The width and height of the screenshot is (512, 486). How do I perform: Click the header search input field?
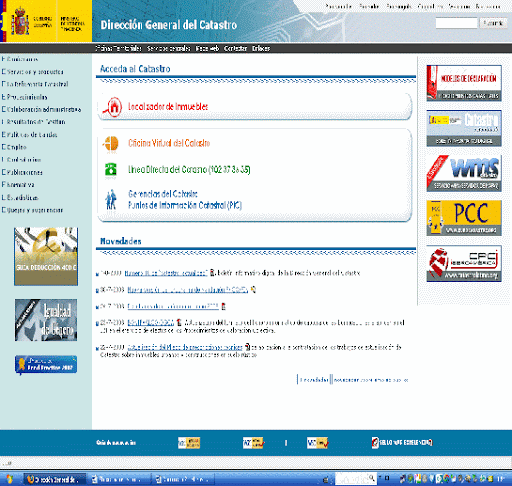click(x=456, y=23)
